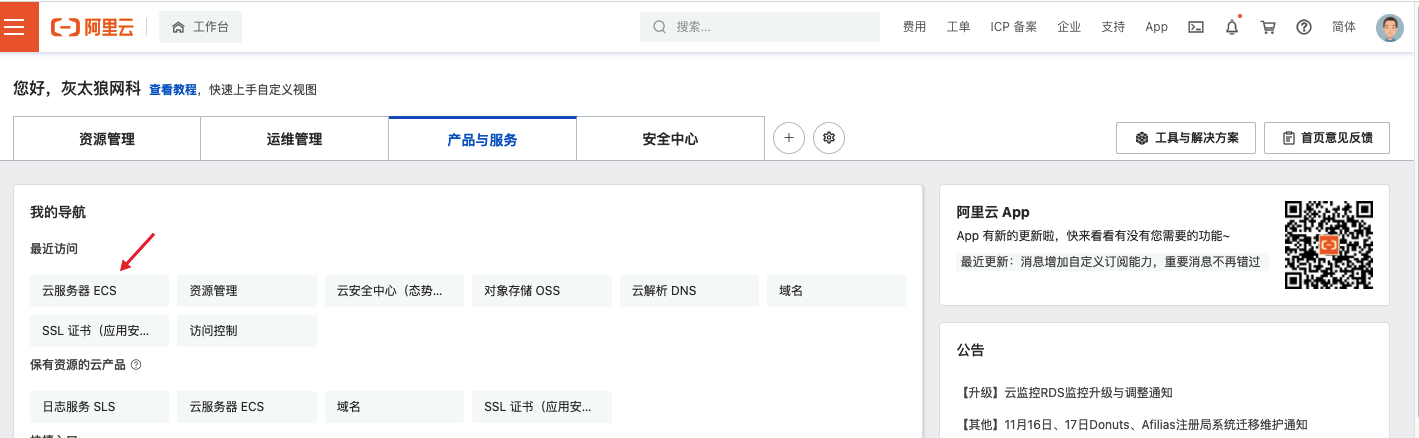
Task: Switch to the 产品与服务 tab
Action: (x=482, y=139)
